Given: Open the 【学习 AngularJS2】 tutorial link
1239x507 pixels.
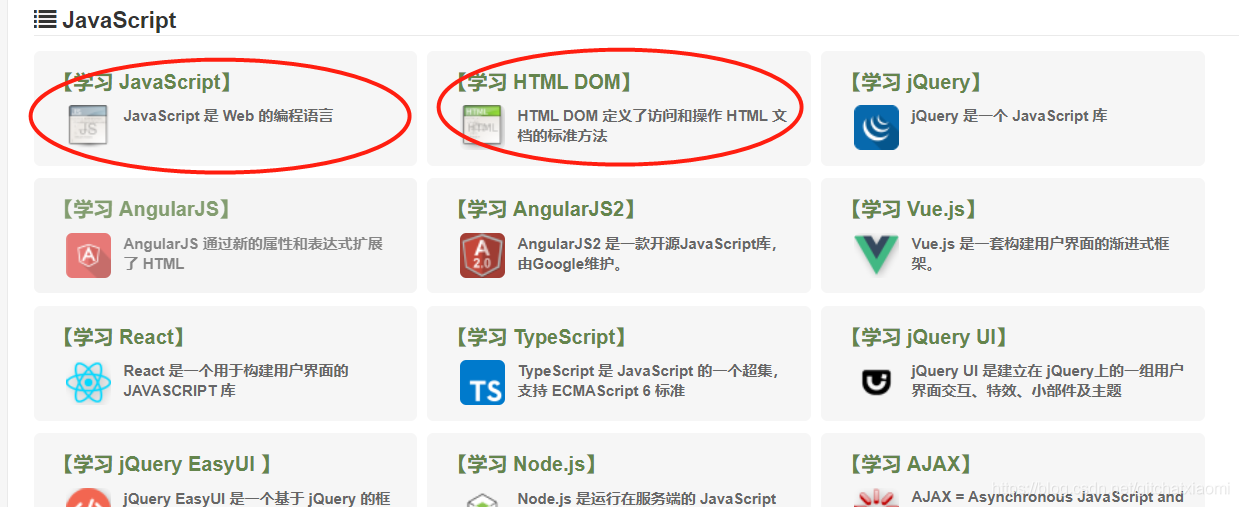Looking at the screenshot, I should [548, 209].
